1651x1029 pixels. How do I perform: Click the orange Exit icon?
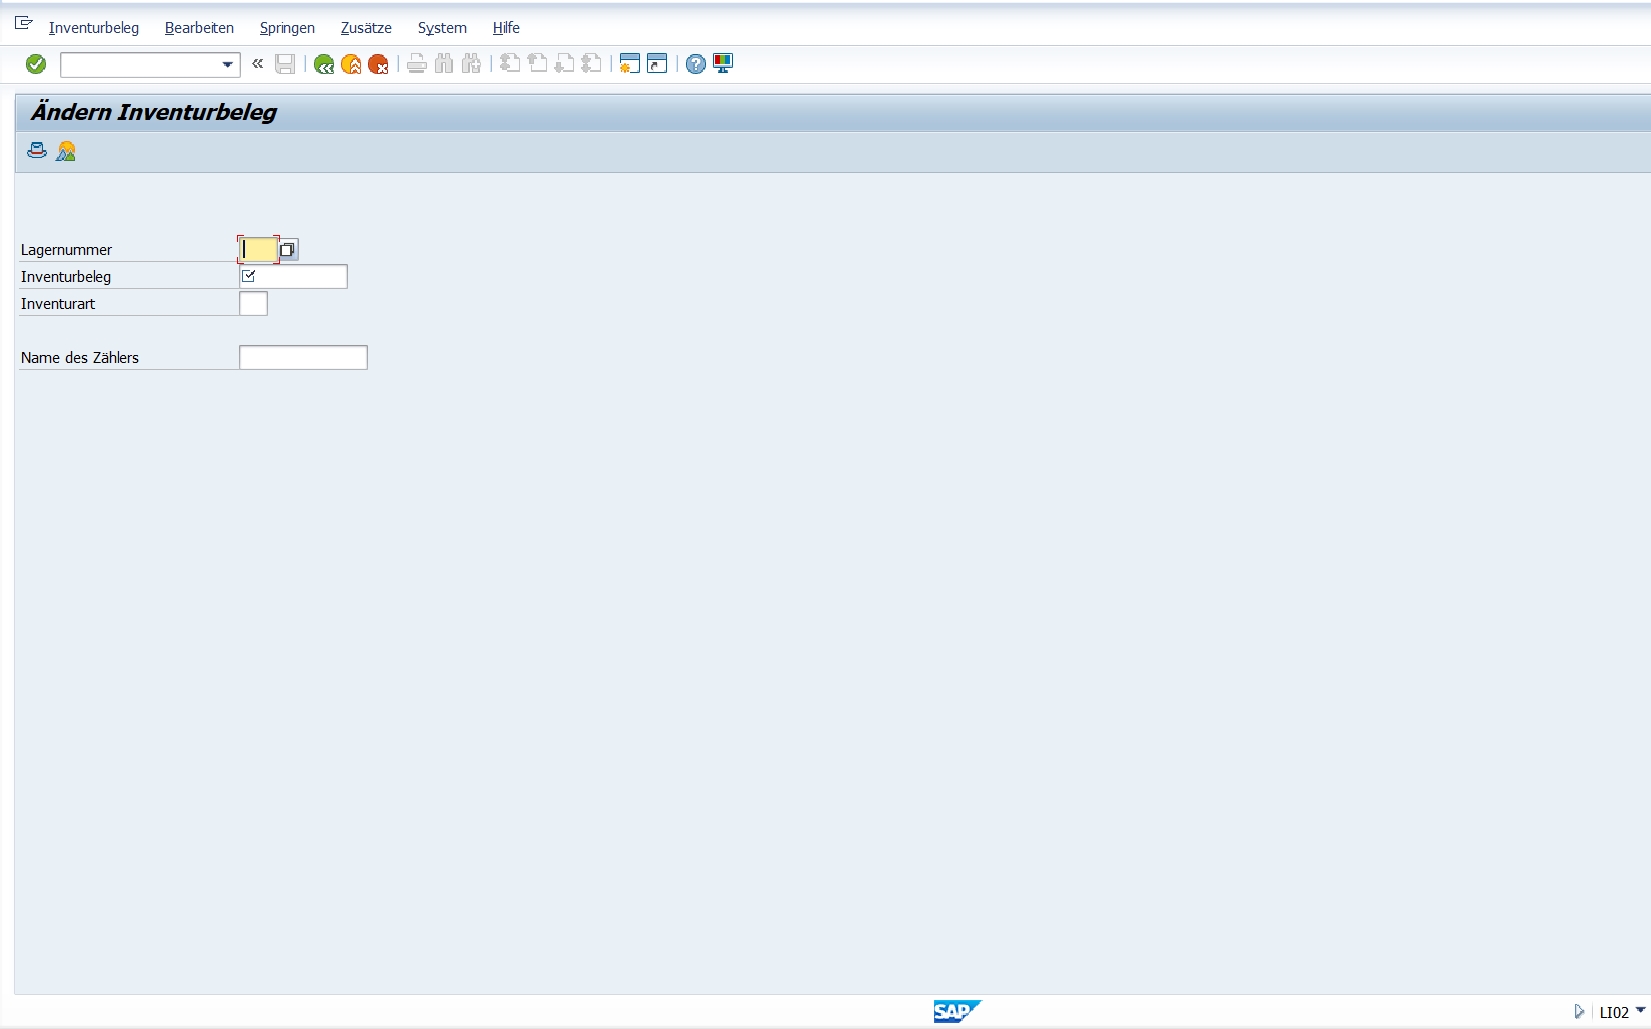pos(351,64)
